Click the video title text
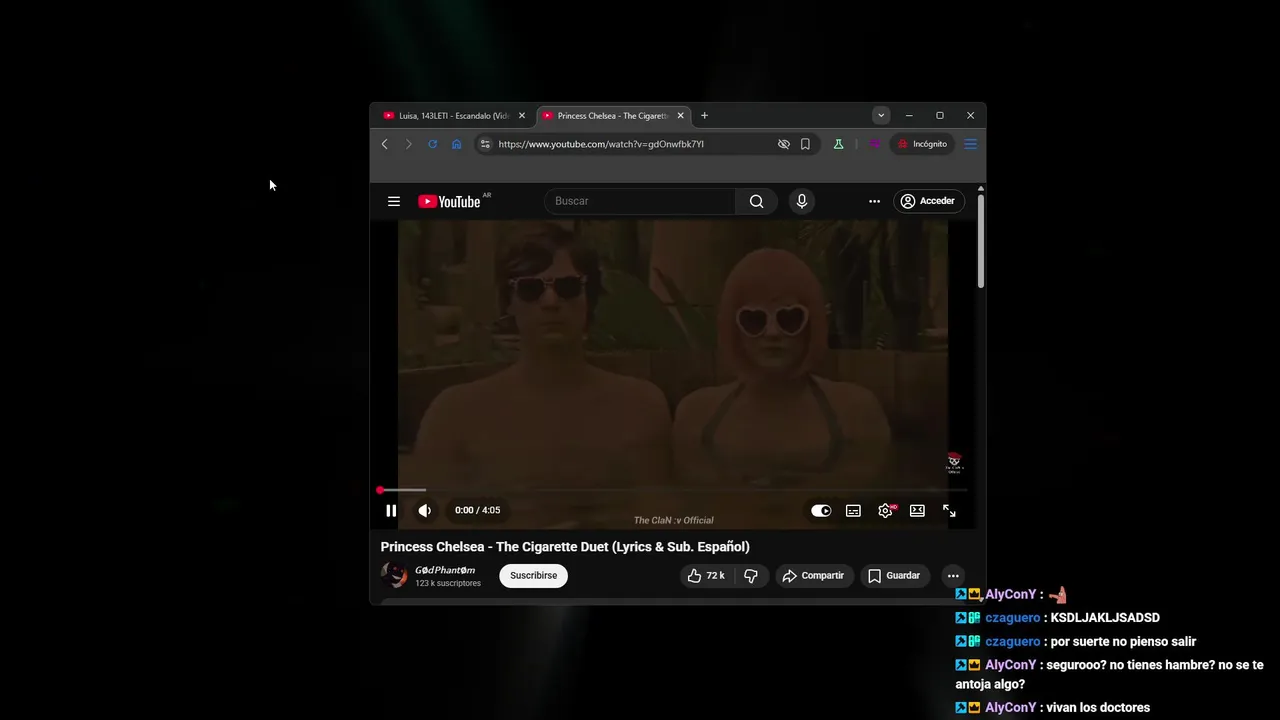 (565, 547)
